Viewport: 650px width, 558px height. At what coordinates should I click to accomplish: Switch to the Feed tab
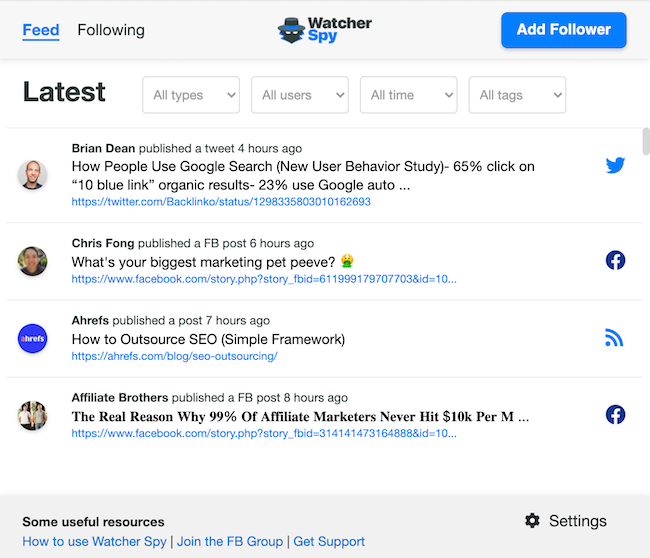click(x=41, y=30)
